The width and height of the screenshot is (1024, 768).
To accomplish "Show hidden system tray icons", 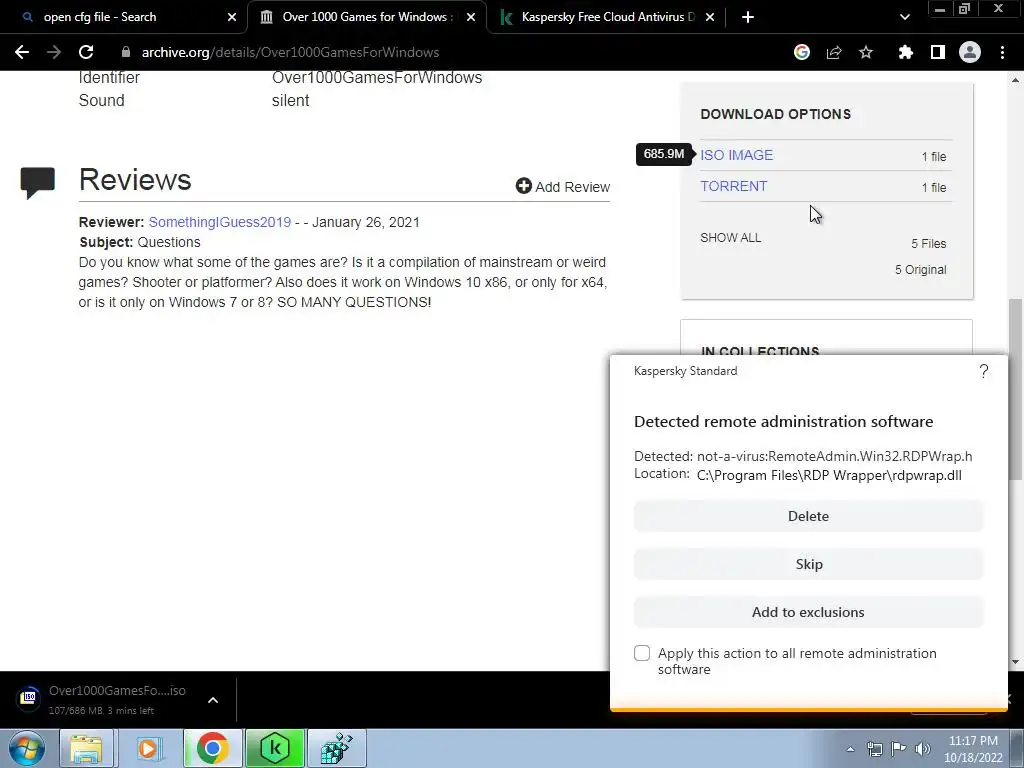I will (x=850, y=749).
